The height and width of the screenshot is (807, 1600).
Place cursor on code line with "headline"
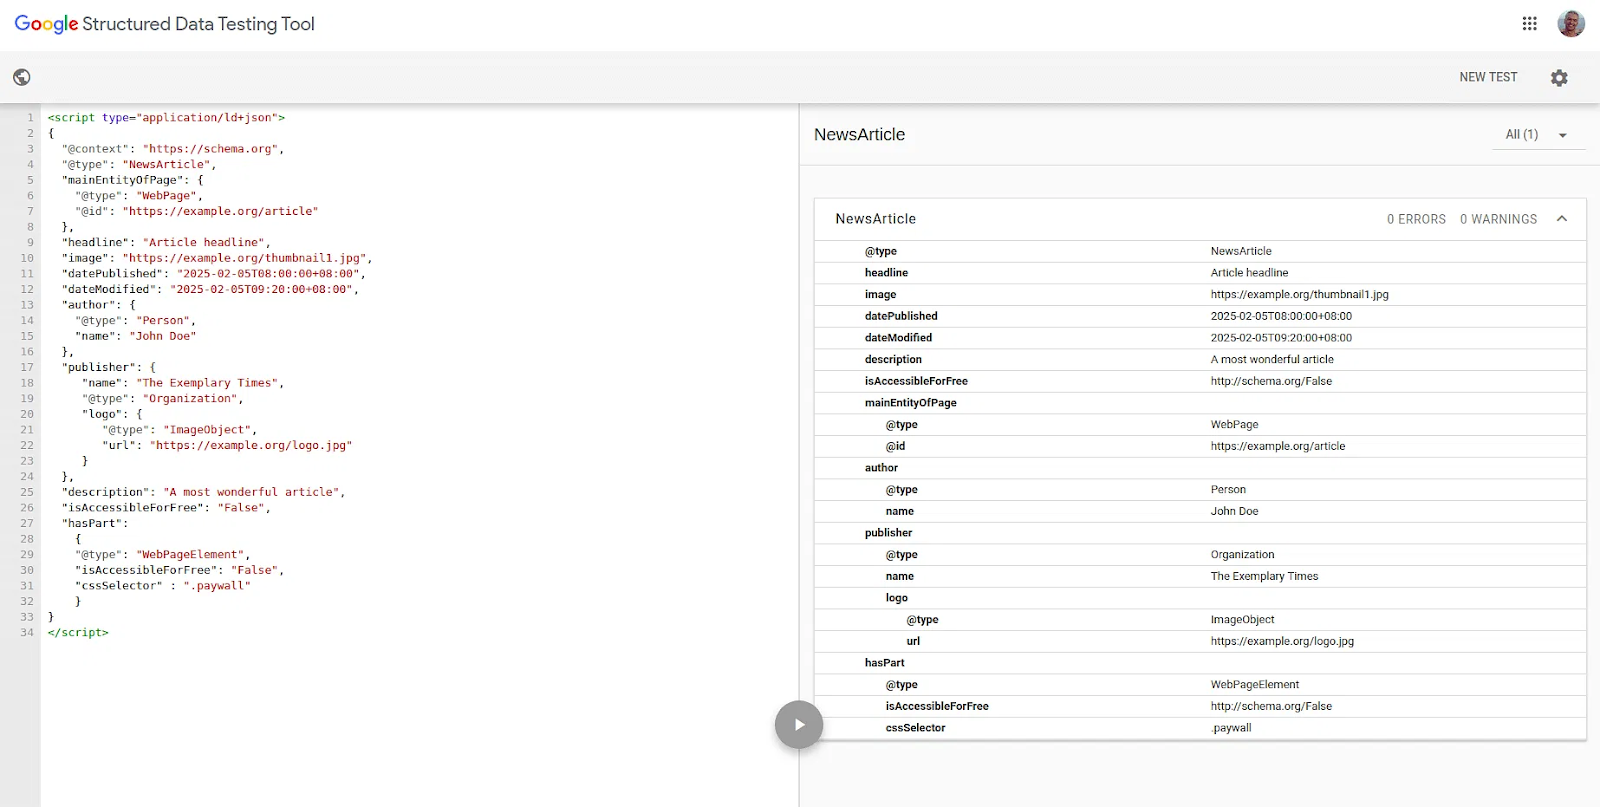click(166, 242)
